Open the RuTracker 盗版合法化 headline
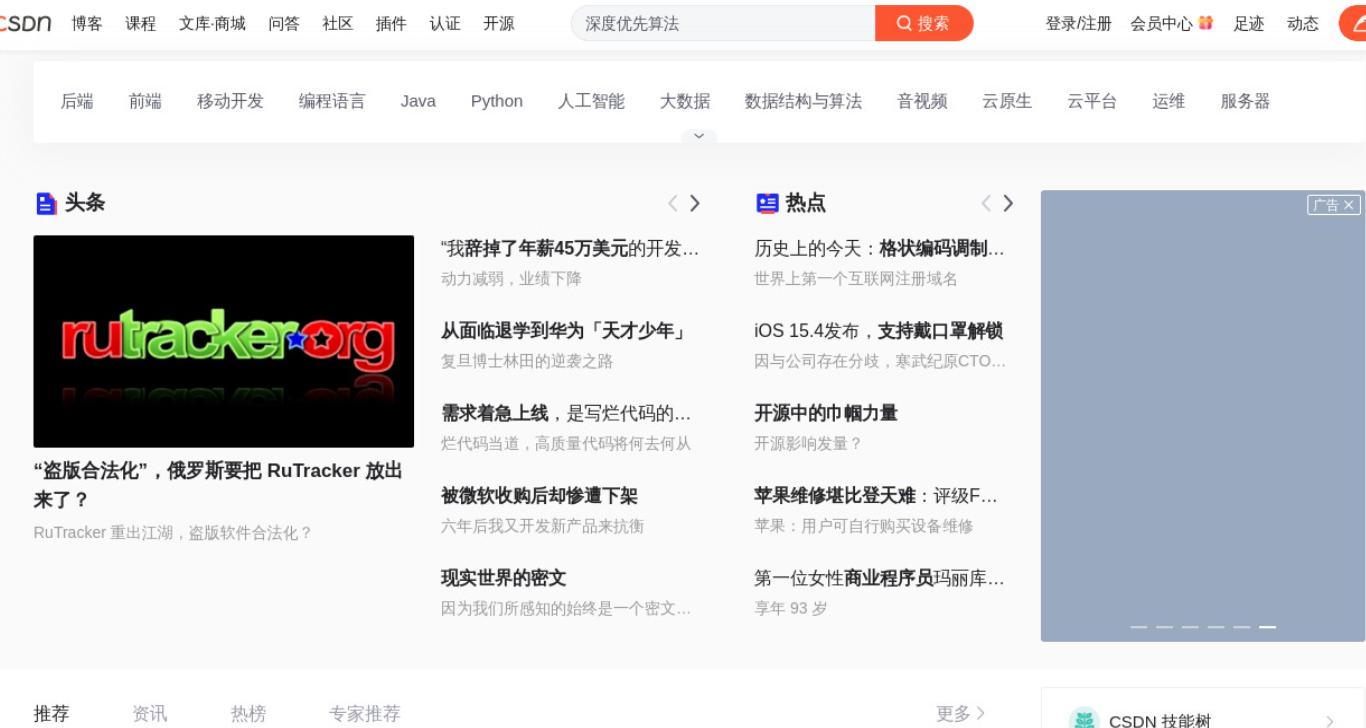Image resolution: width=1366 pixels, height=728 pixels. tap(218, 485)
